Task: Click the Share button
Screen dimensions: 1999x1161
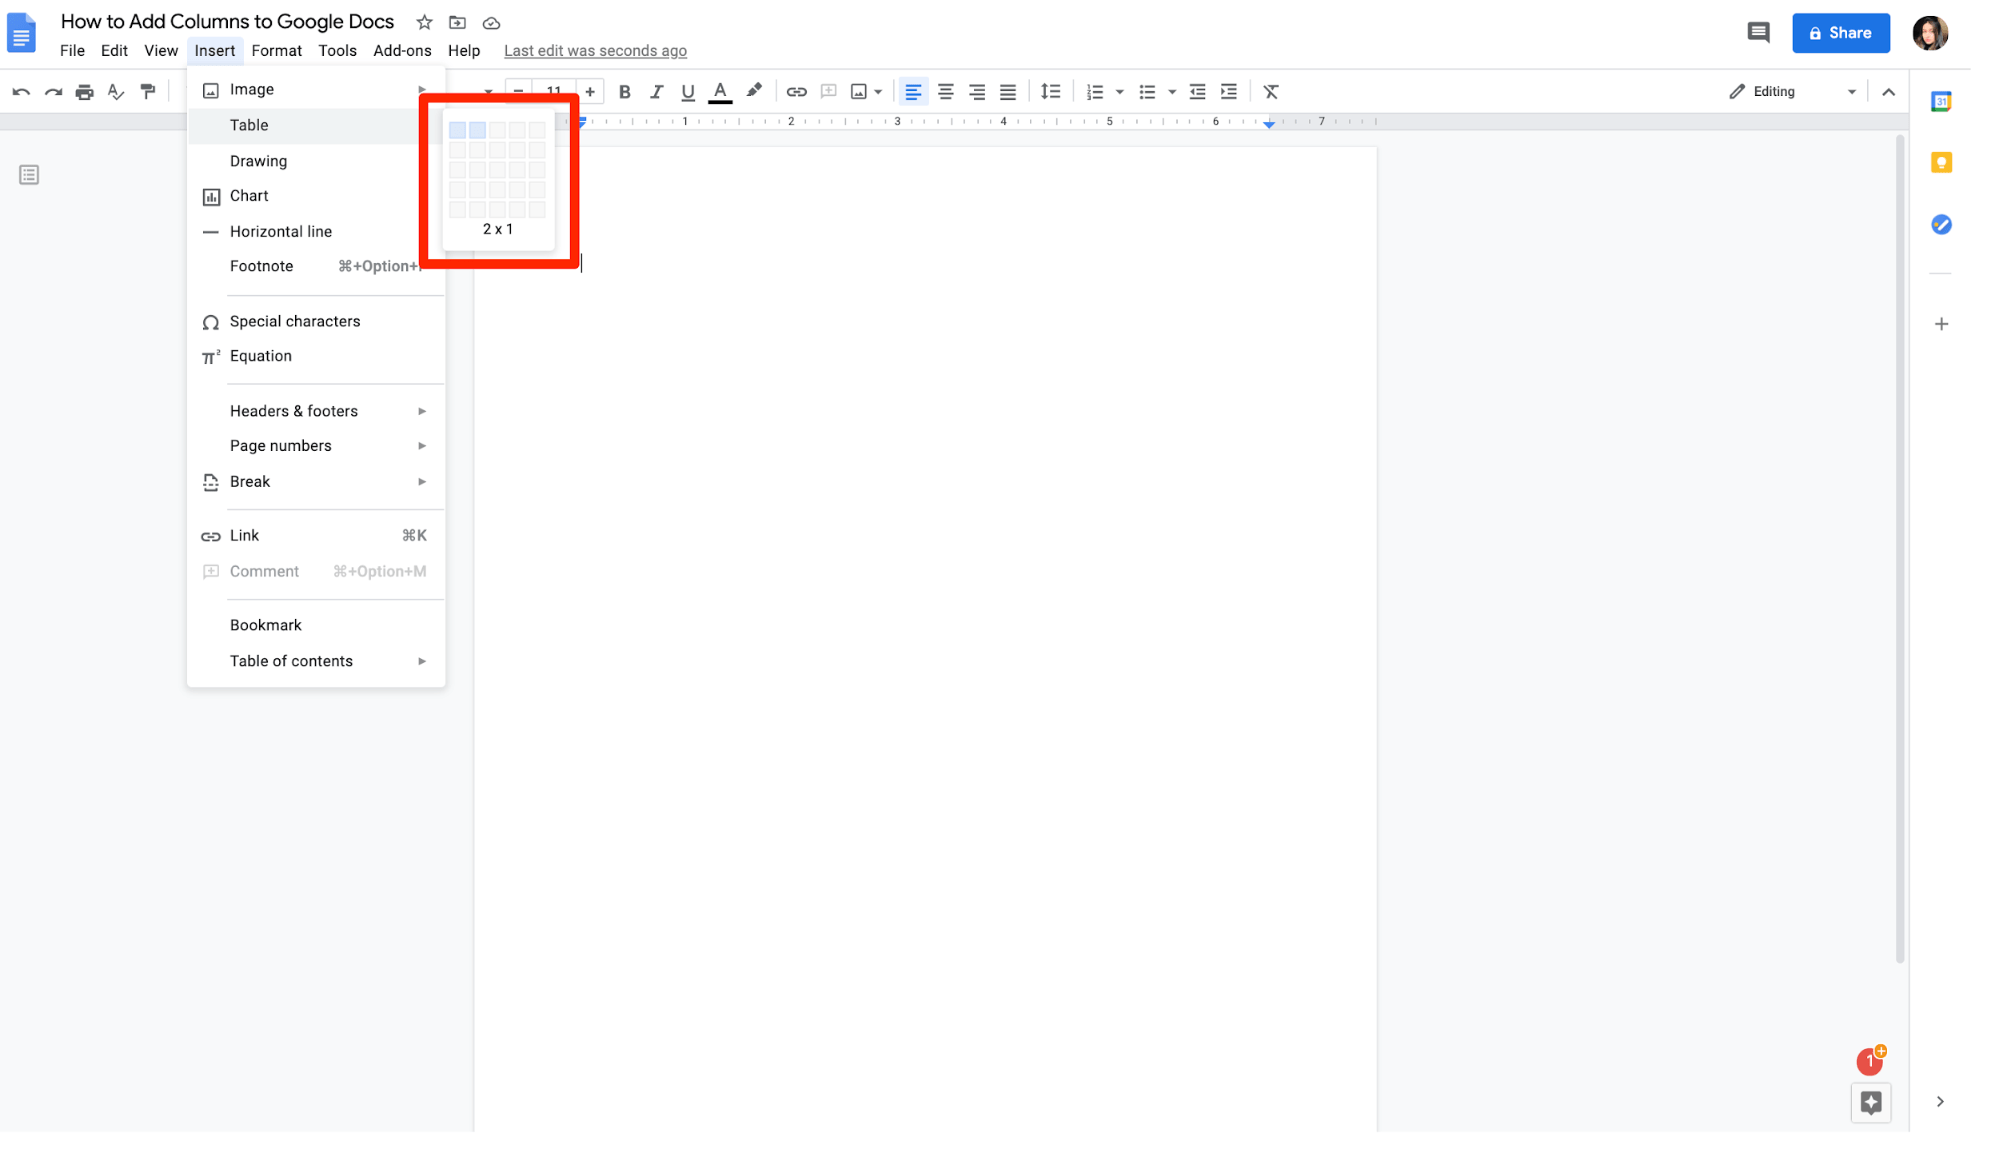Action: [1840, 32]
